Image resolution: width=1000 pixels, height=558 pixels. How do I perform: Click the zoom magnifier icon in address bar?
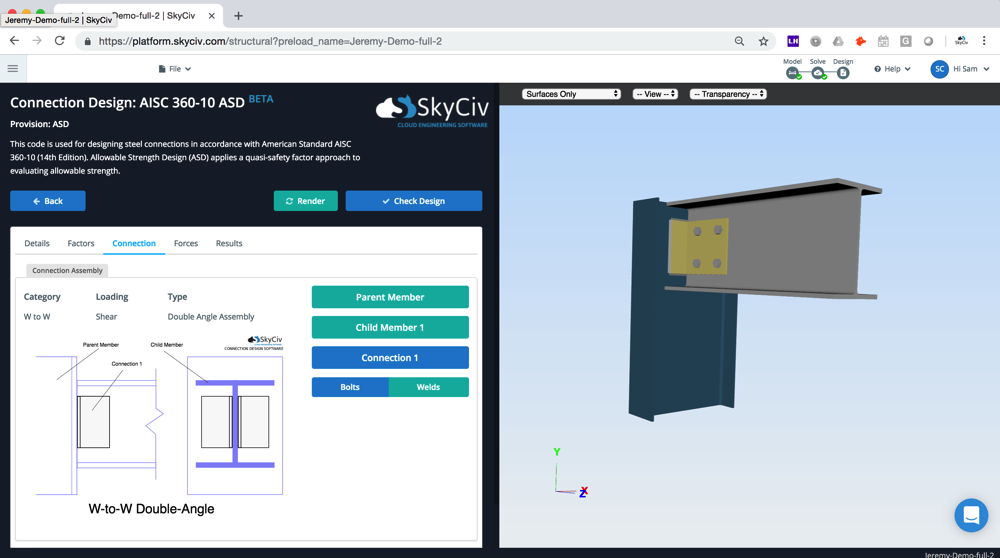coord(739,41)
